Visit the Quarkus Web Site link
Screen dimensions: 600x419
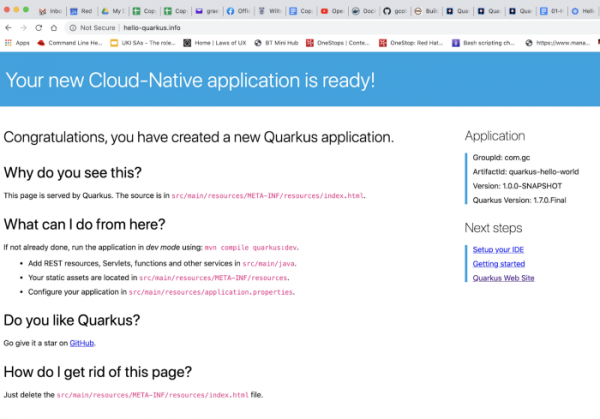[x=502, y=277]
